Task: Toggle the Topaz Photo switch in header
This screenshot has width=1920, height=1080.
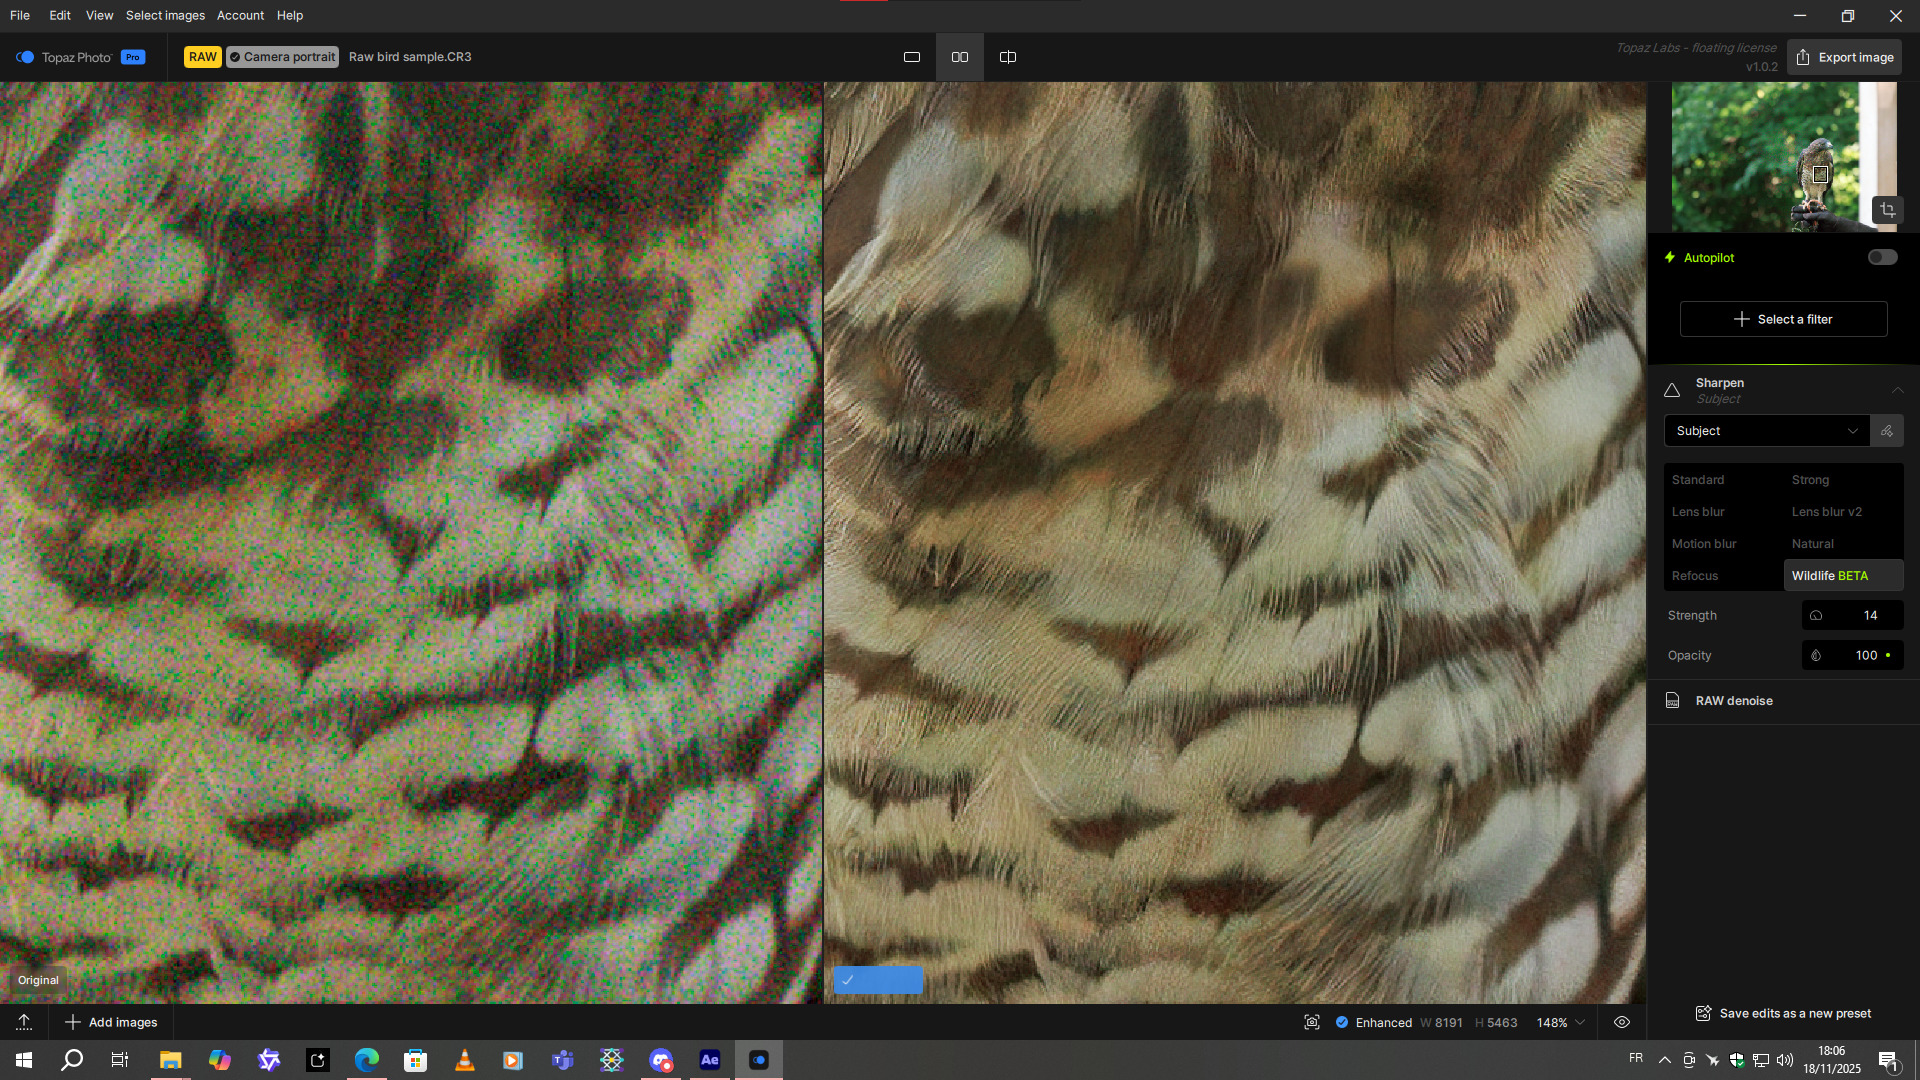Action: 25,57
